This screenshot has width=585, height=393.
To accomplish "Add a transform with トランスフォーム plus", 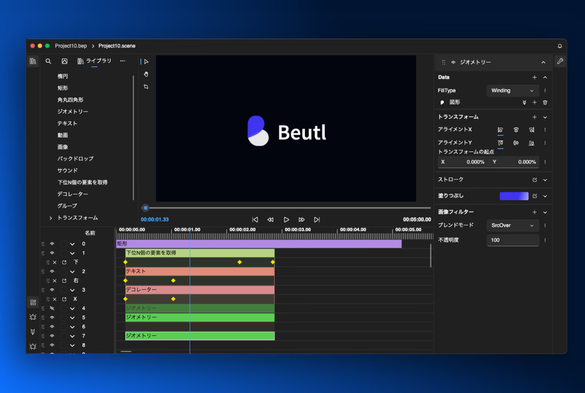I will [x=534, y=117].
